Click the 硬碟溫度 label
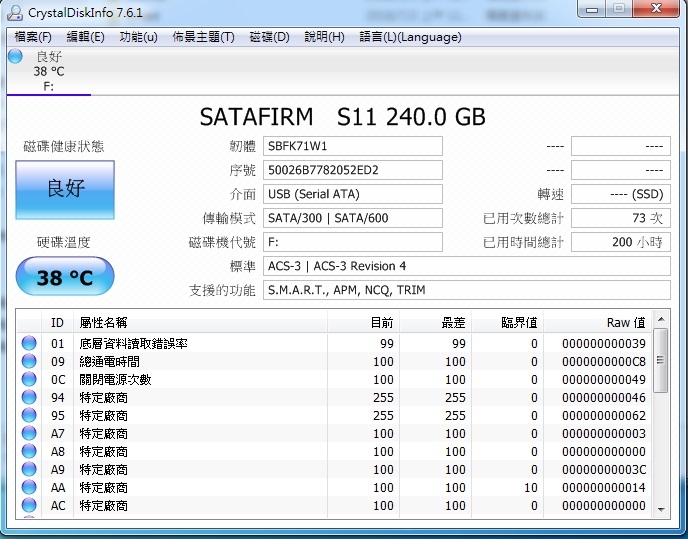 (x=64, y=242)
